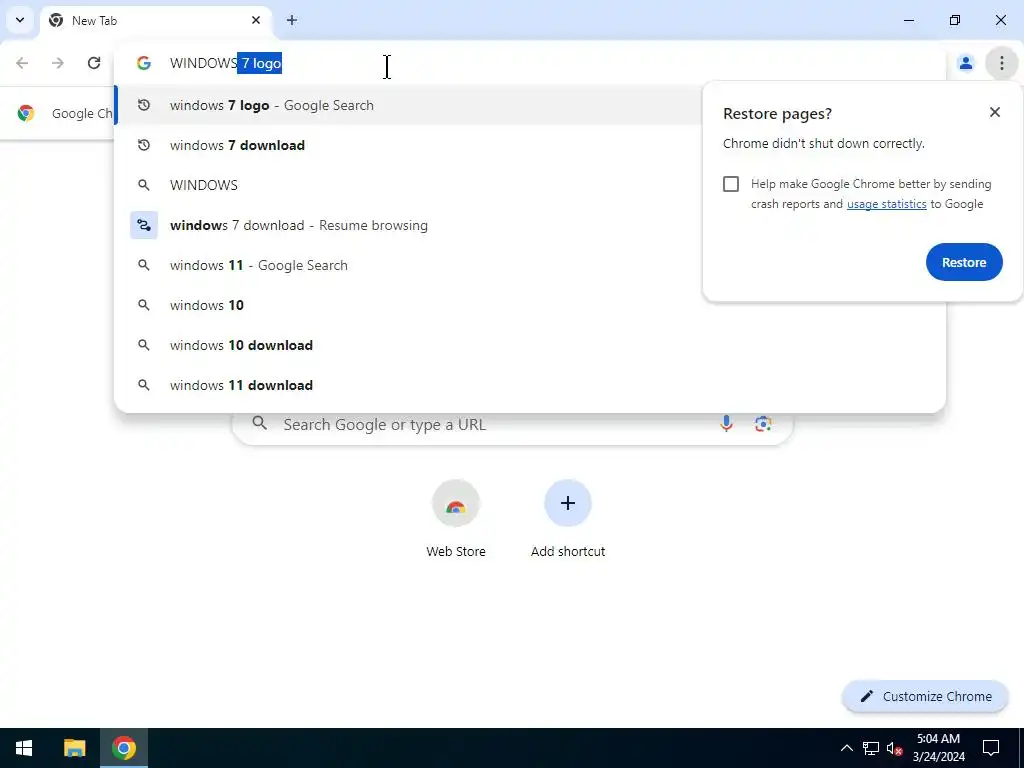
Task: Open the profile avatar button
Action: click(x=965, y=63)
